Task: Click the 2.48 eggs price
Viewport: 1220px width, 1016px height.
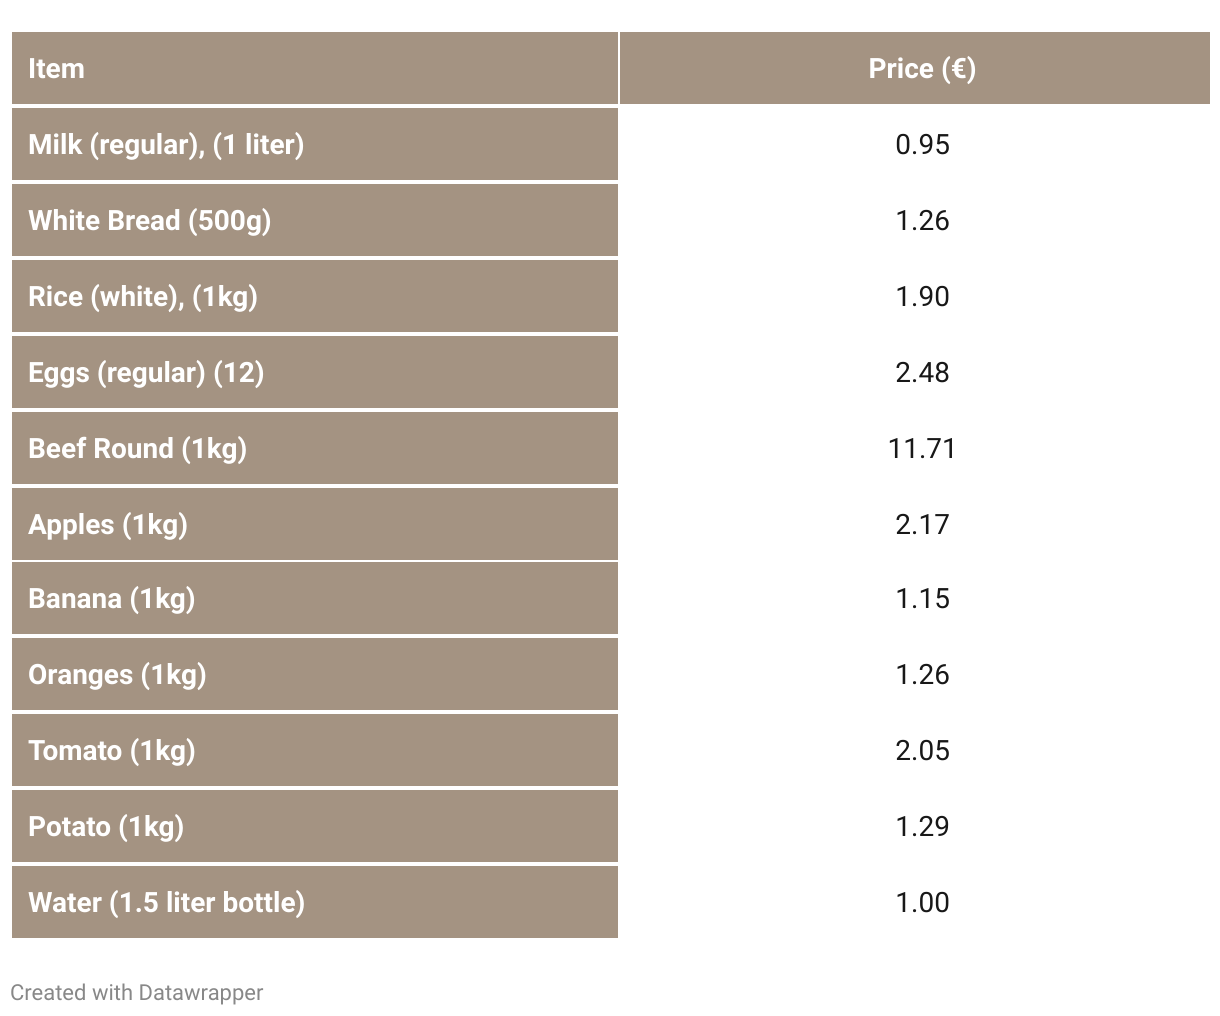Action: point(922,372)
